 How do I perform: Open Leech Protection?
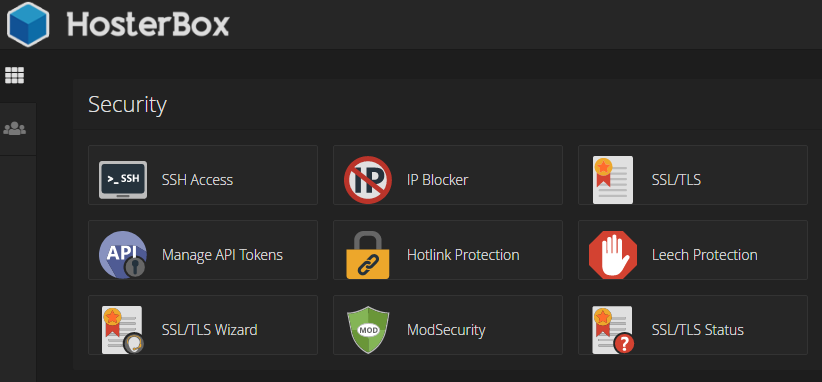point(705,255)
